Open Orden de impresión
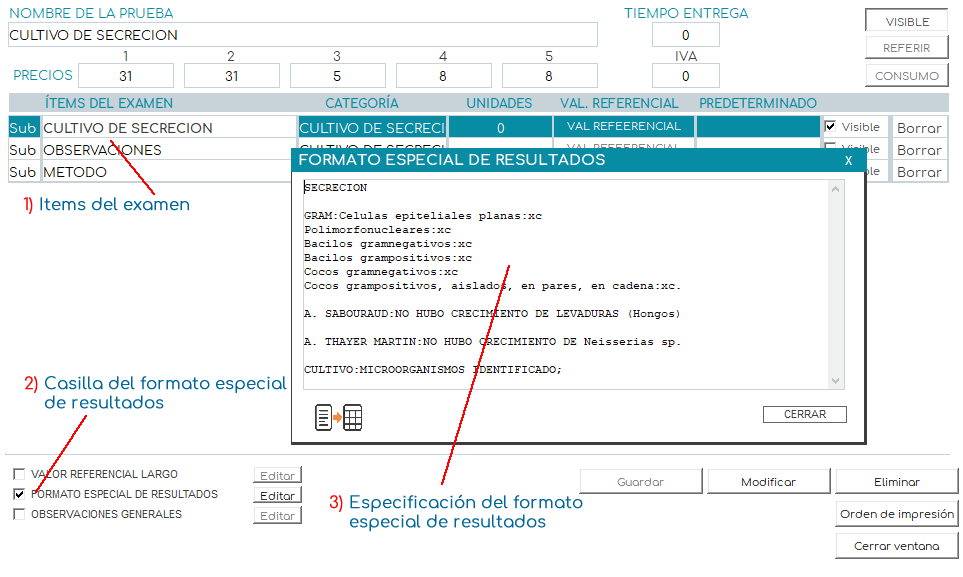The width and height of the screenshot is (963, 577). 897,514
